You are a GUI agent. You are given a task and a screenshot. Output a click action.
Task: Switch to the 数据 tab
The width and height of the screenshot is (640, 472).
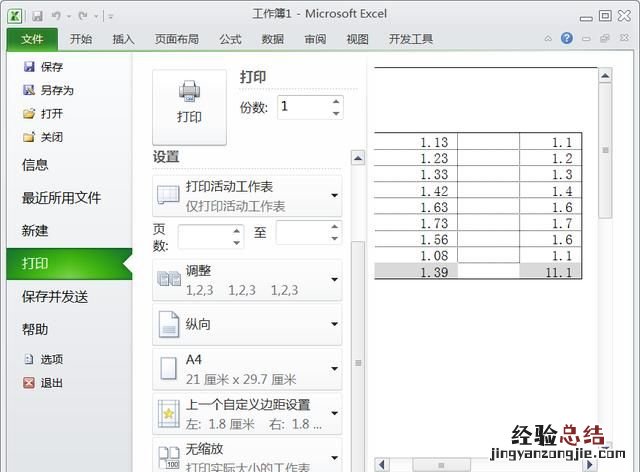coord(273,39)
